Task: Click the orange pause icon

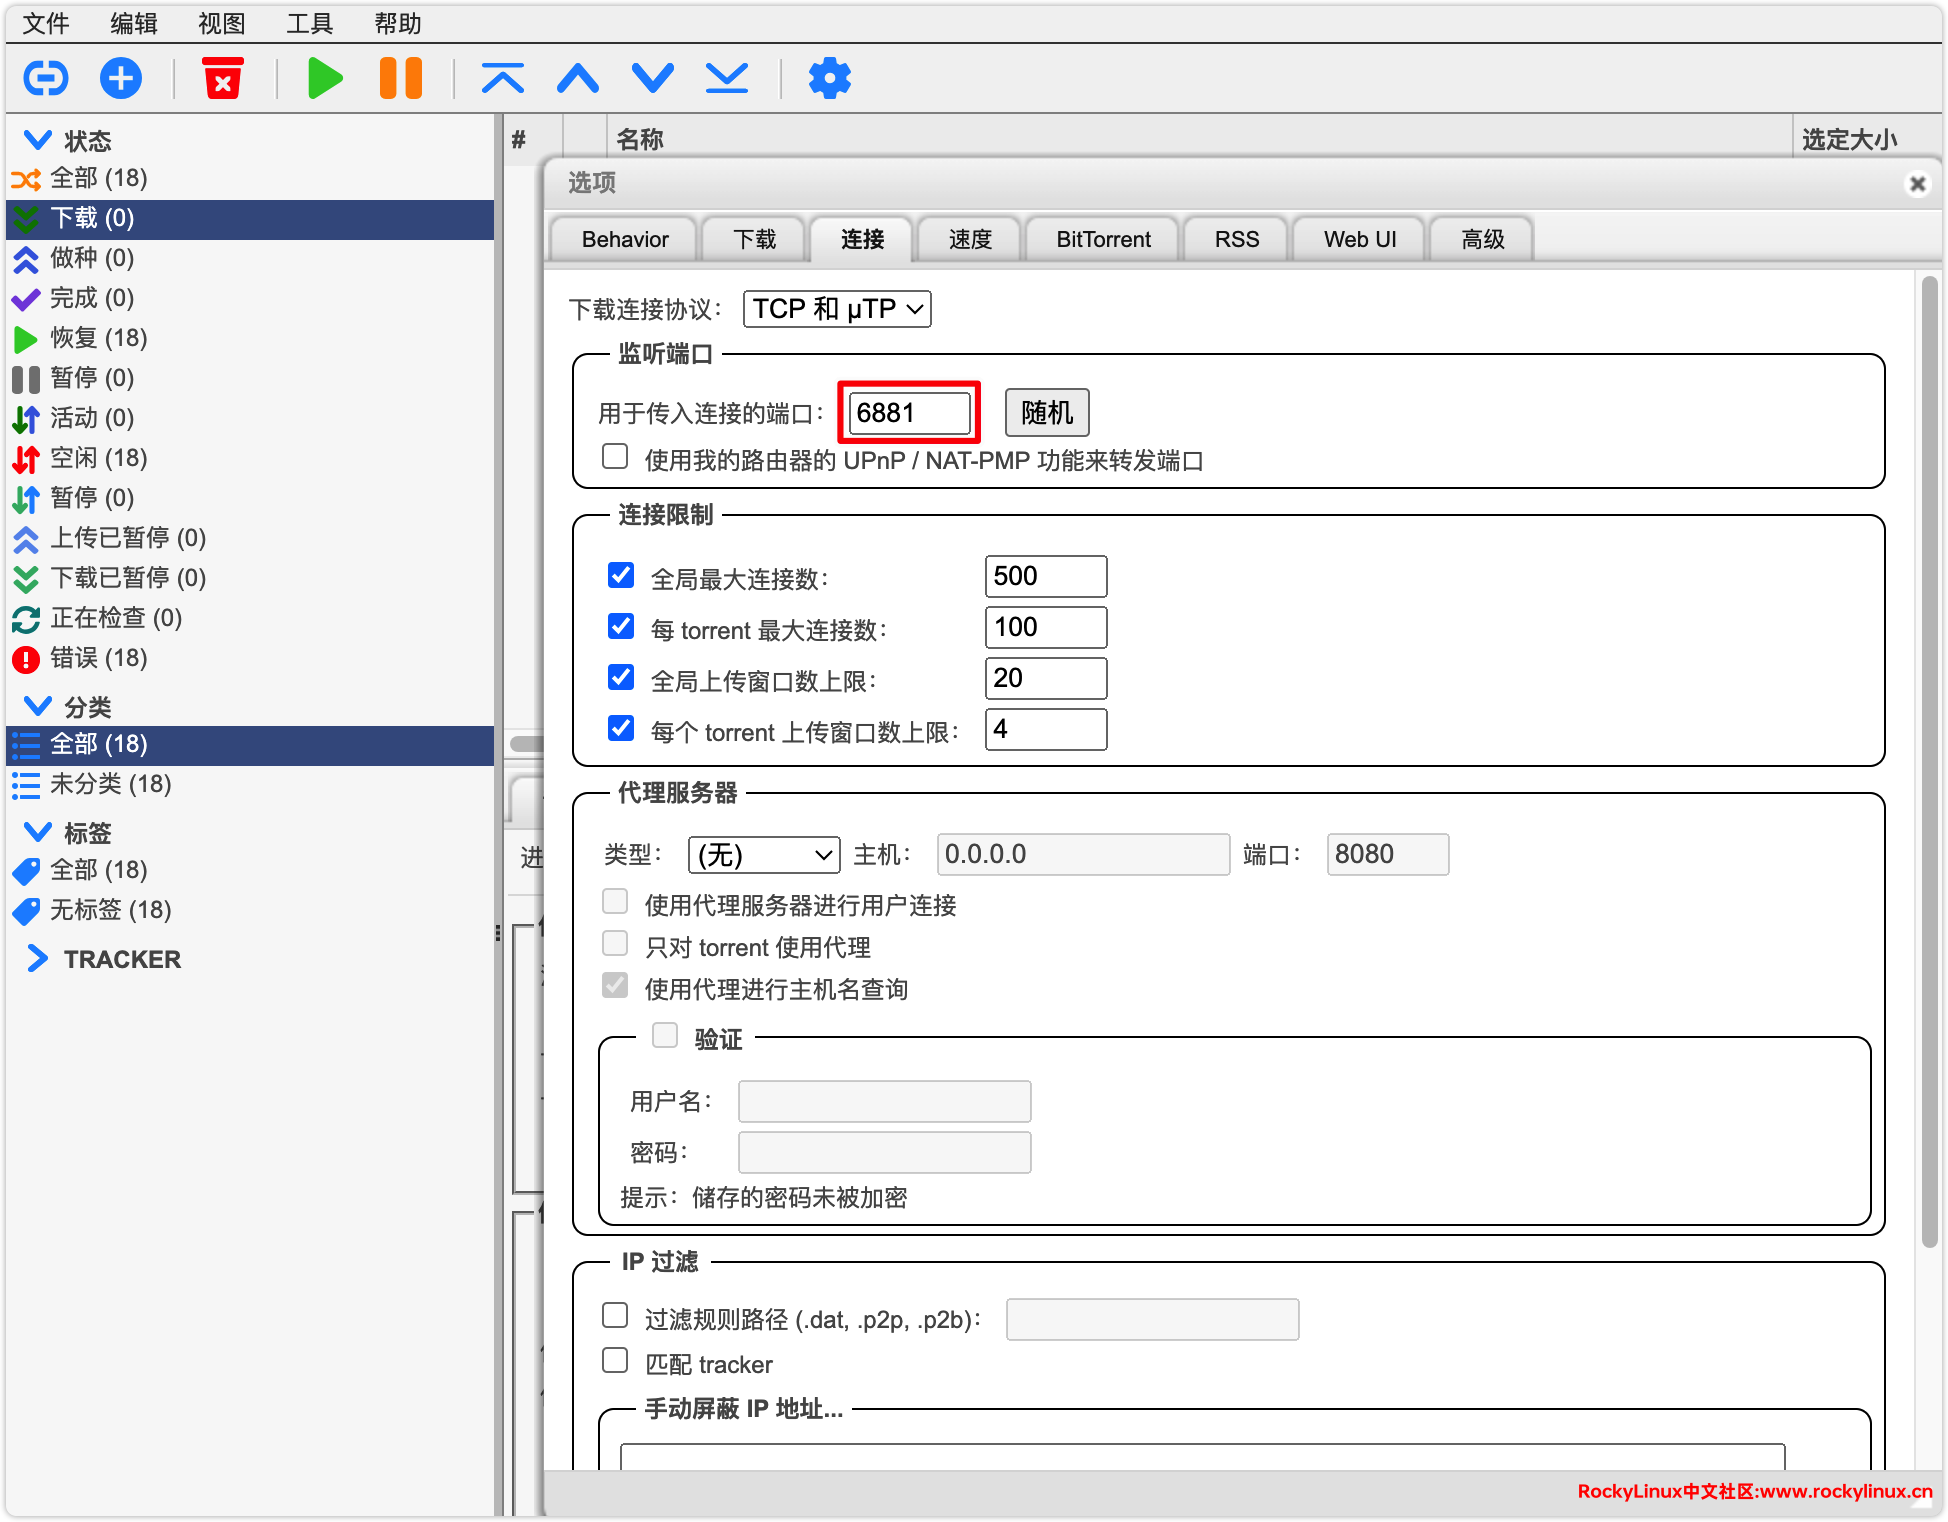Action: 401,78
